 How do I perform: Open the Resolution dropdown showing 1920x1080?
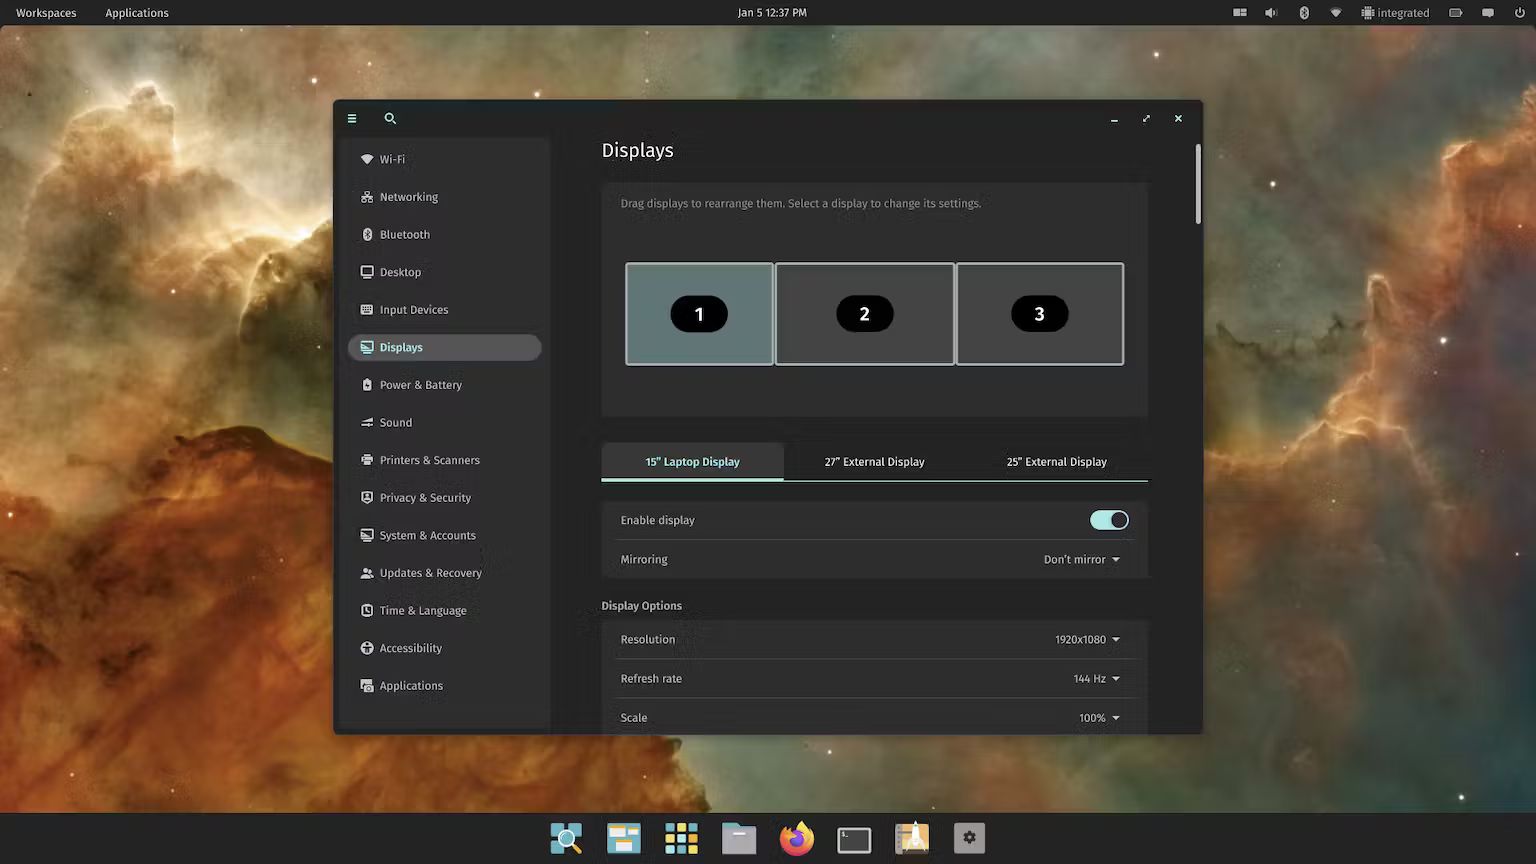point(1088,639)
